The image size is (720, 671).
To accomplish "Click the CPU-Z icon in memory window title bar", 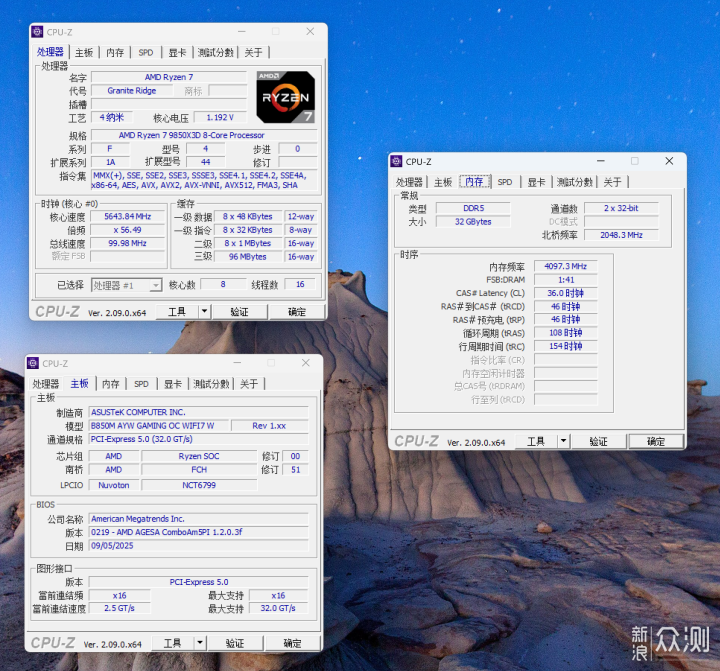I will click(x=396, y=161).
